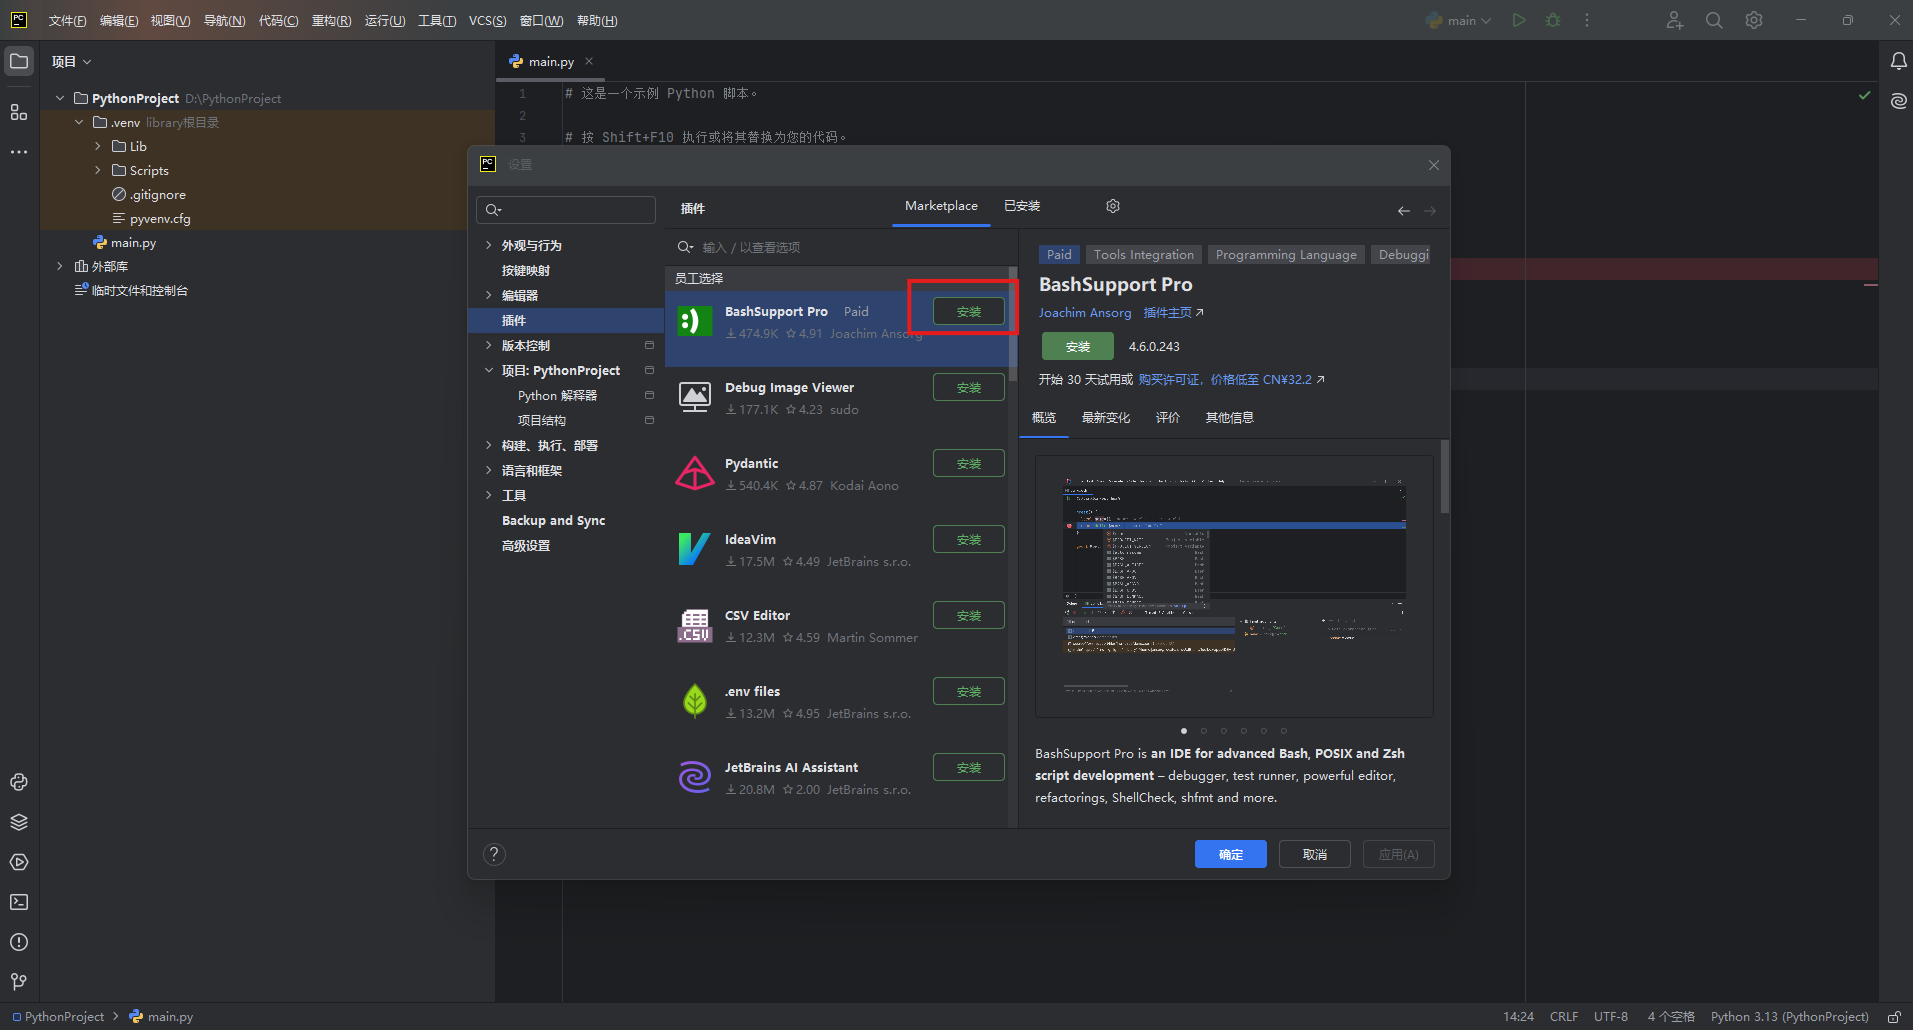Install the Pydantic plugin
The height and width of the screenshot is (1030, 1913).
pyautogui.click(x=969, y=463)
